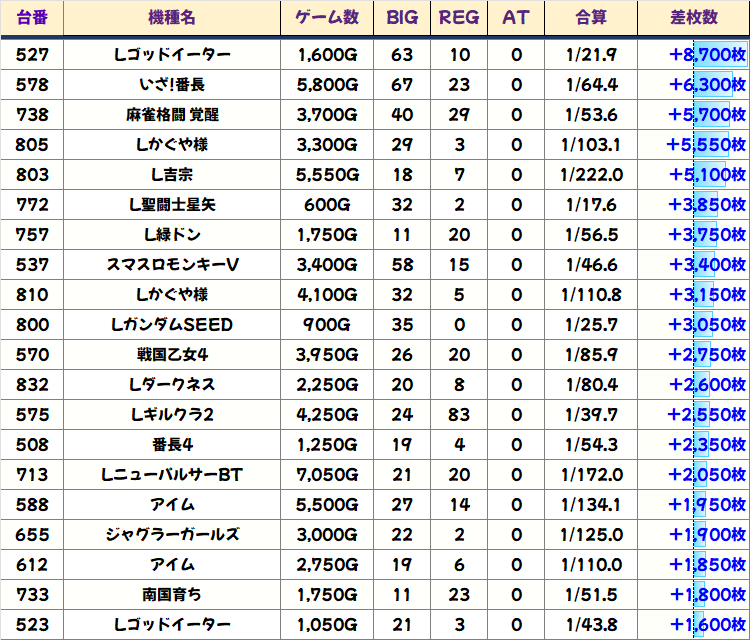This screenshot has width=750, height=640.
Task: Click the +1,900枚 difference value
Action: (707, 535)
